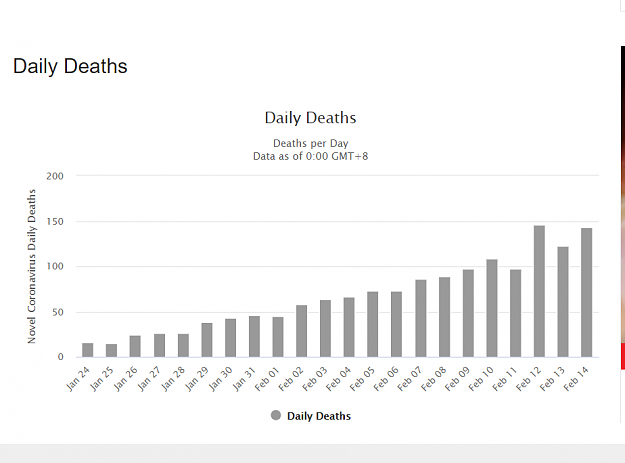This screenshot has width=625, height=463.
Task: Click the Deaths per Day subtitle
Action: point(311,143)
